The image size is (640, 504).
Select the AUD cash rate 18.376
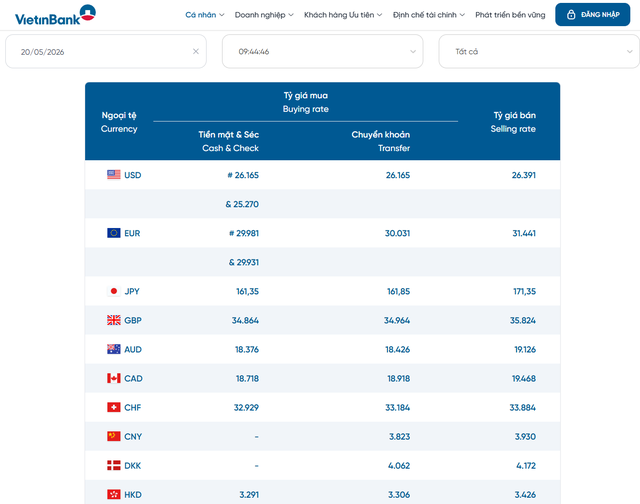click(247, 349)
